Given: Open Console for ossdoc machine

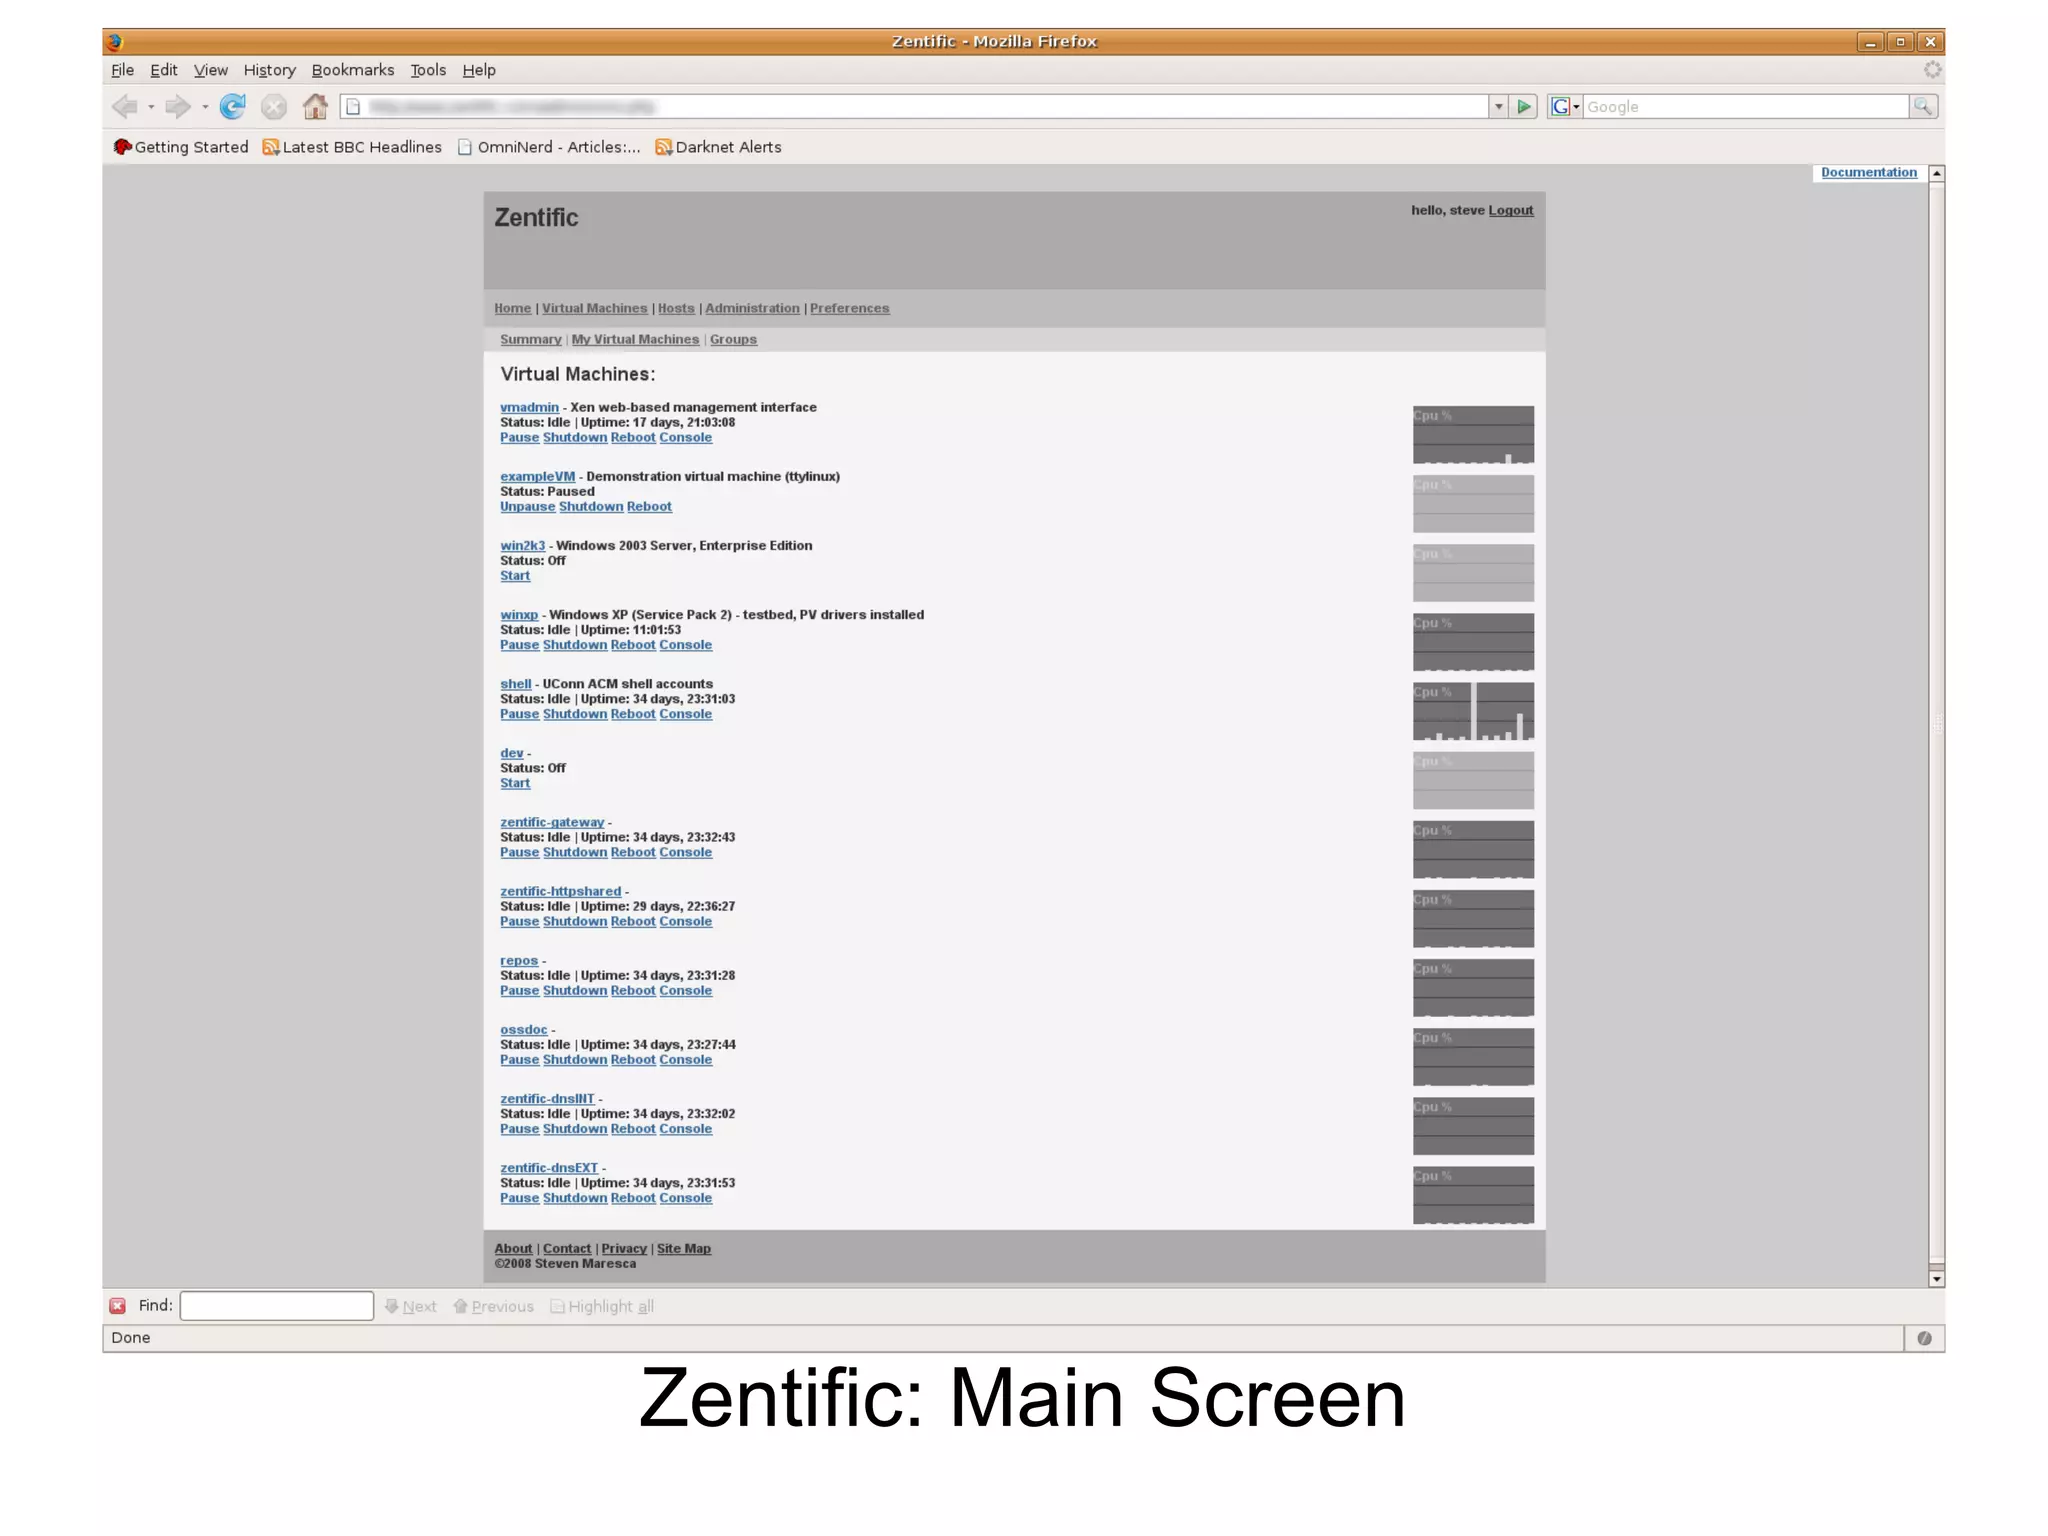Looking at the screenshot, I should (686, 1059).
